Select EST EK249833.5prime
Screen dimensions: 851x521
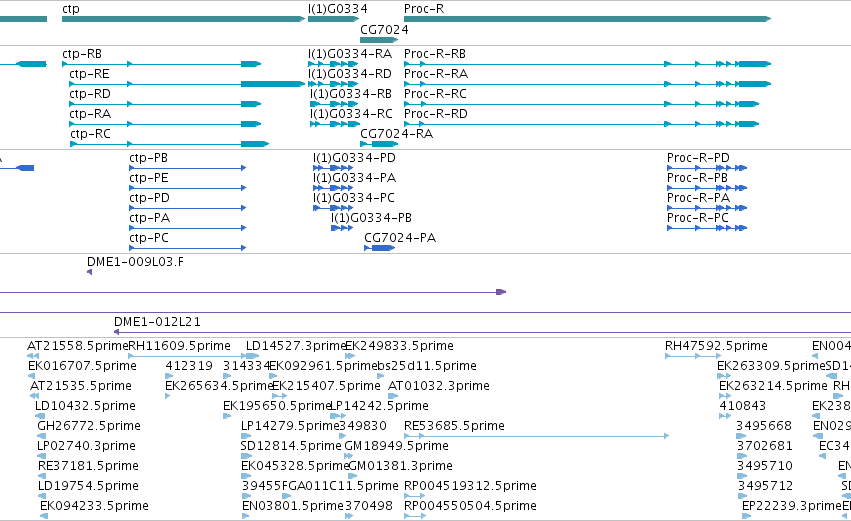point(350,357)
